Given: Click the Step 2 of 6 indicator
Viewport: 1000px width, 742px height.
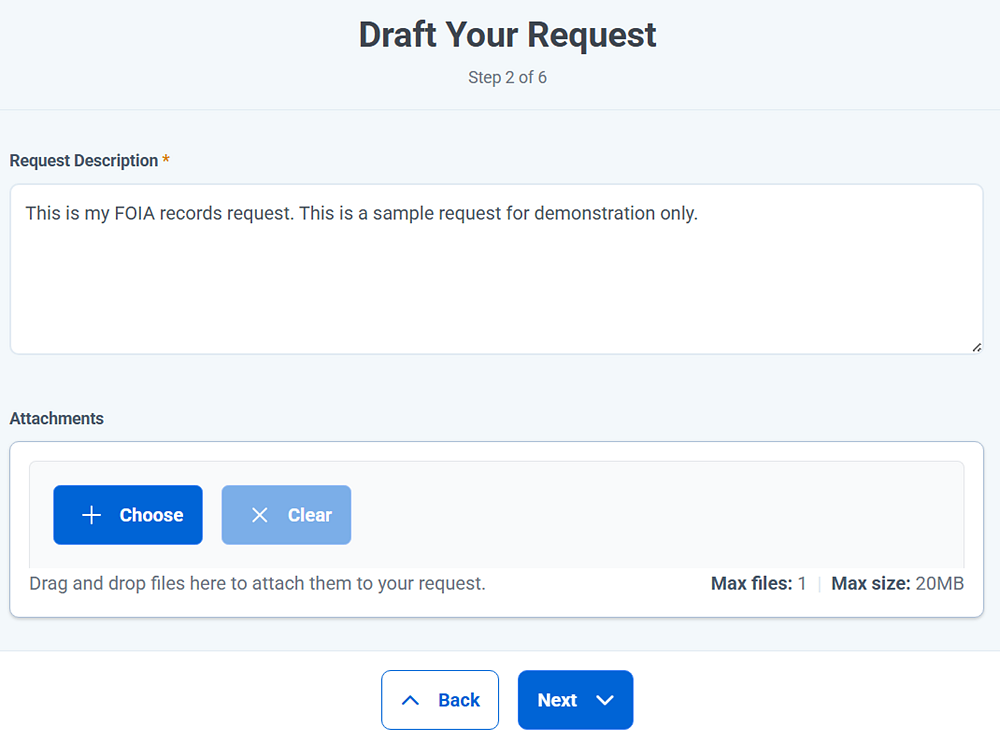Looking at the screenshot, I should (507, 77).
